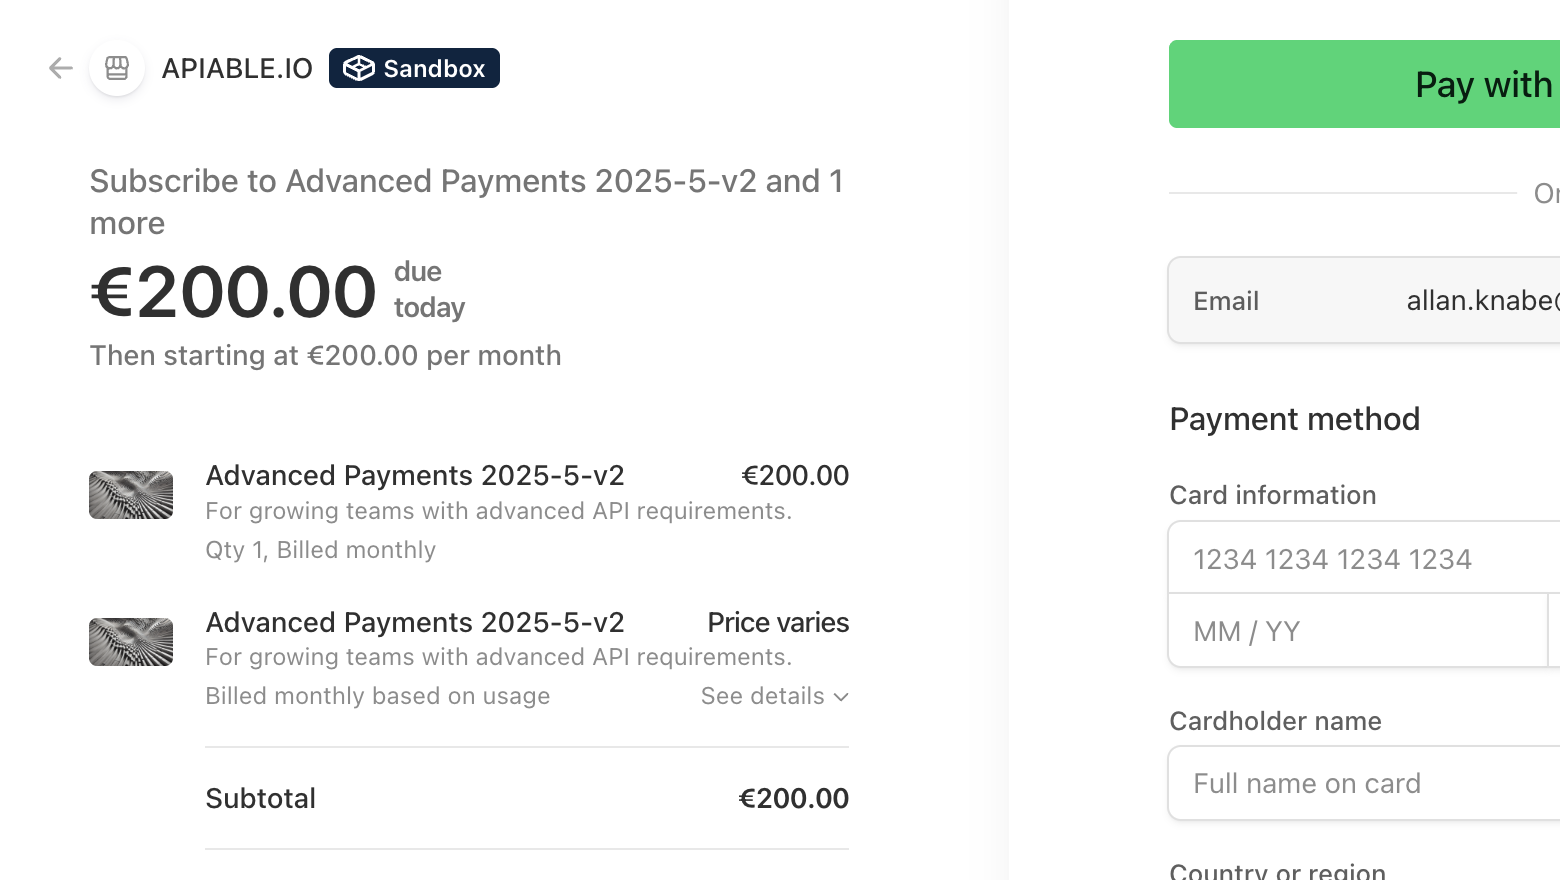1560x880 pixels.
Task: Click the Subtotal row label
Action: pyautogui.click(x=261, y=798)
